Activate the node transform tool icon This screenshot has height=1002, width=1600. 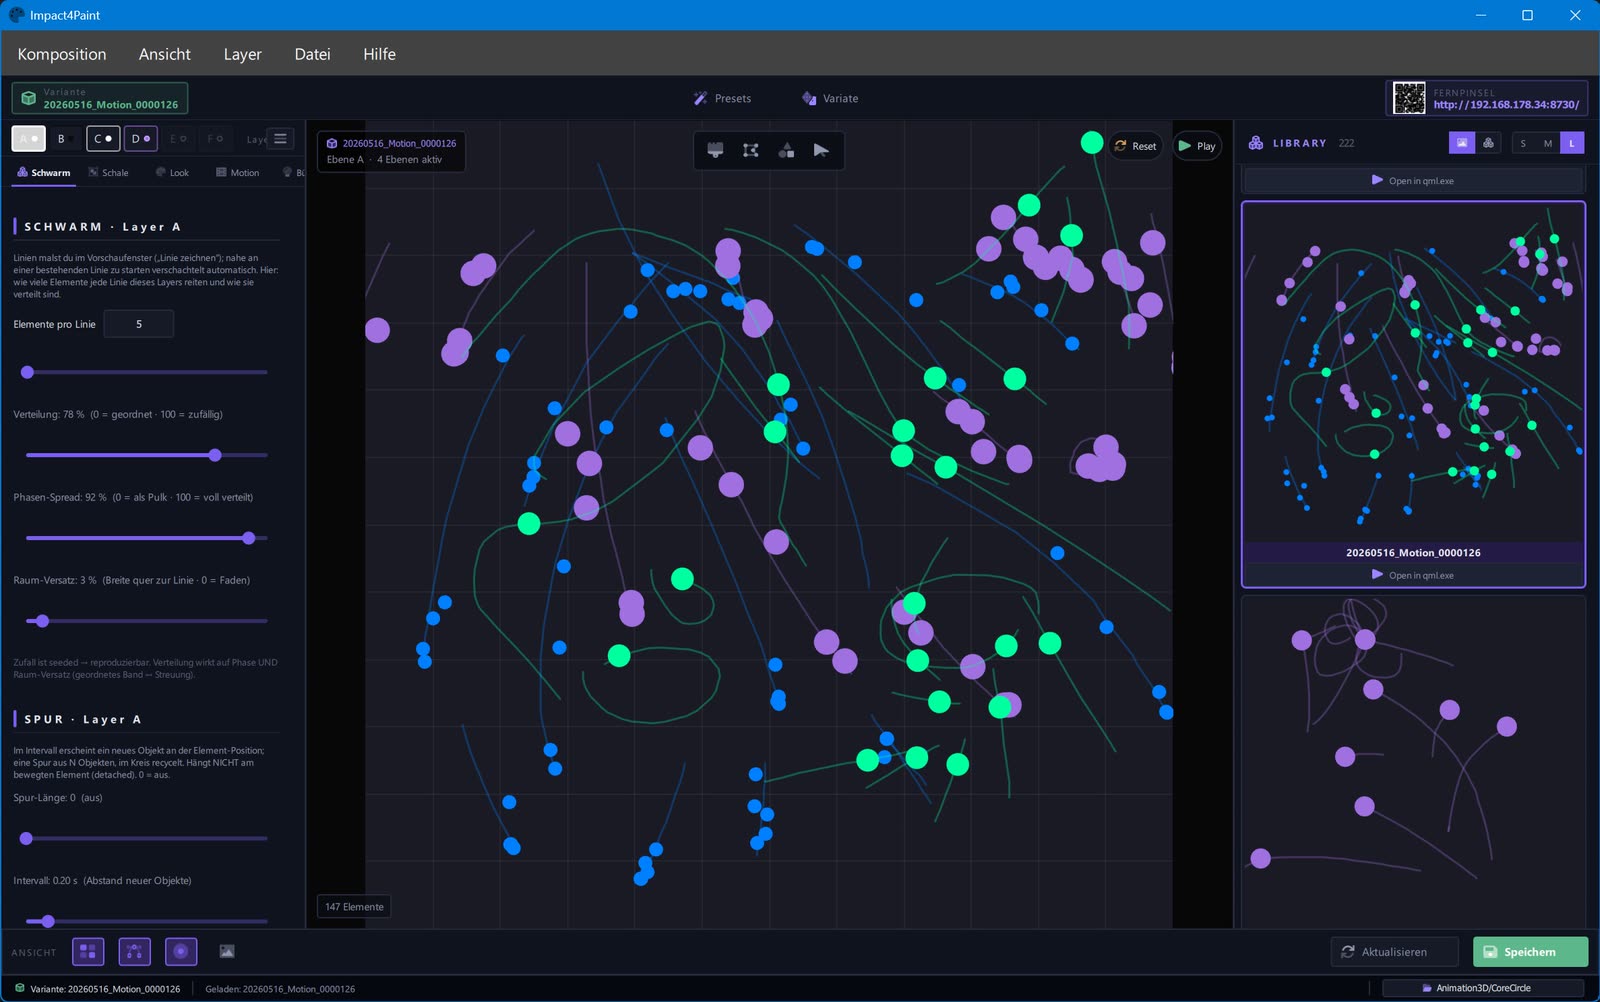(751, 150)
